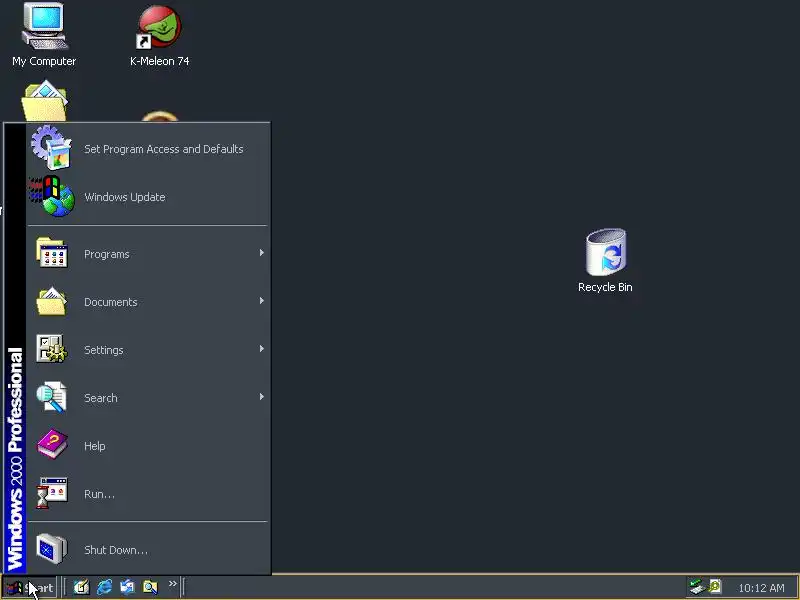Open the Recycle Bin on desktop
The width and height of the screenshot is (800, 600).
click(606, 260)
